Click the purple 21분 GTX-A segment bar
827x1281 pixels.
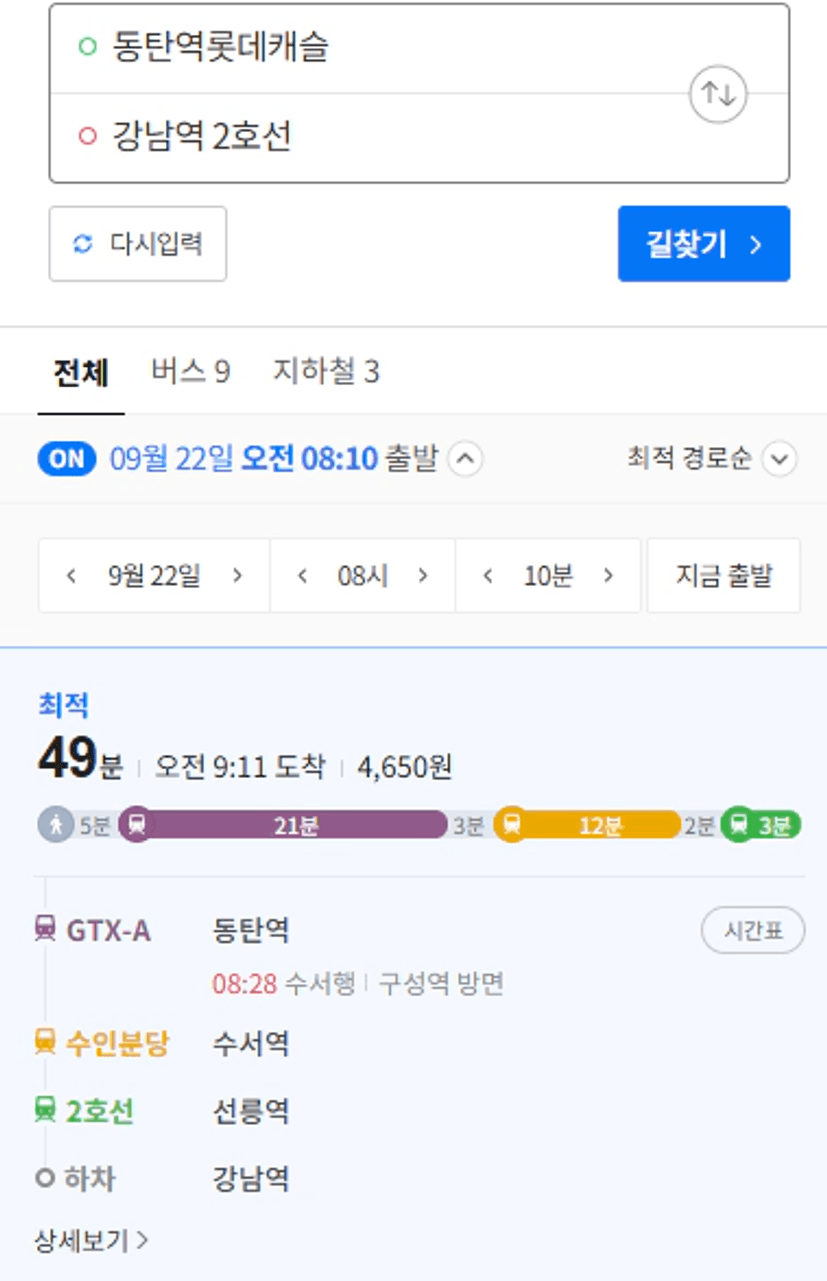(295, 825)
